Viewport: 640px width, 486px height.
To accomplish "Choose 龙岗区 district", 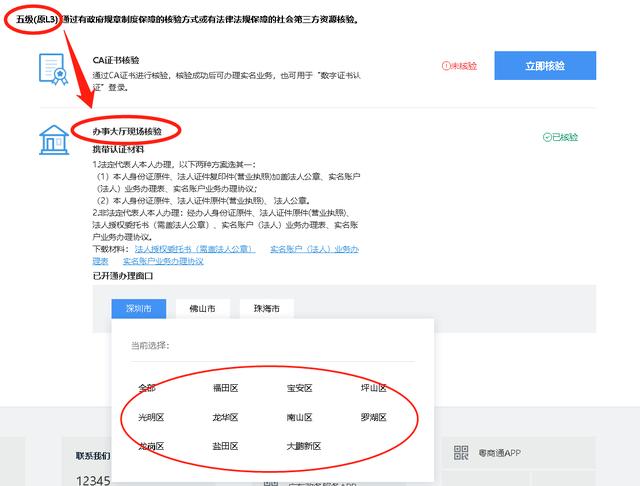I will coord(151,446).
